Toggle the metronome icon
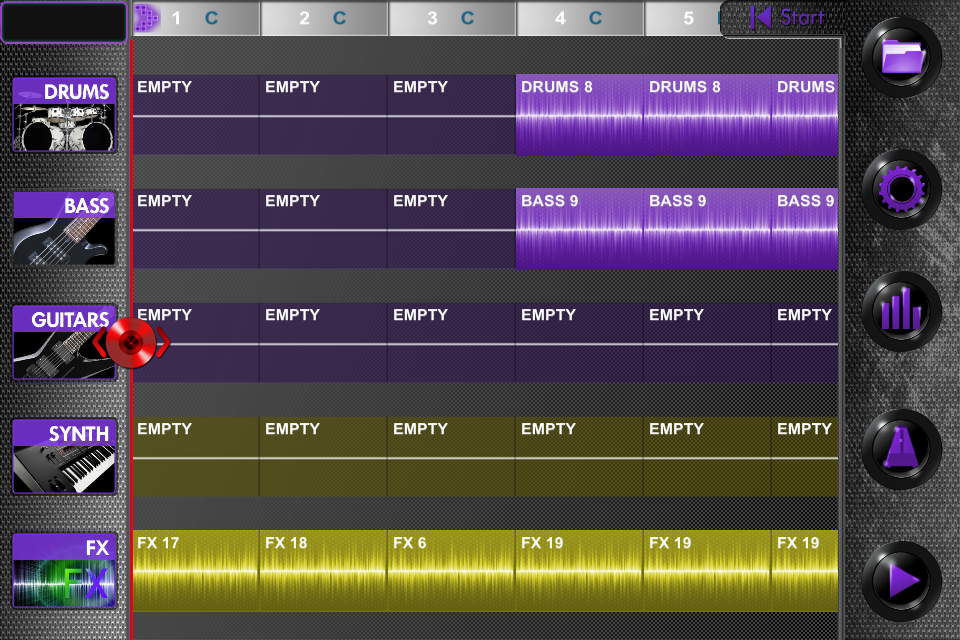 pyautogui.click(x=901, y=449)
